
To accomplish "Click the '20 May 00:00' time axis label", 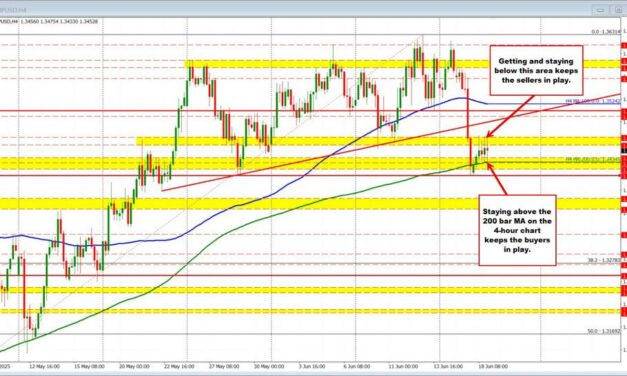I will (x=134, y=366).
